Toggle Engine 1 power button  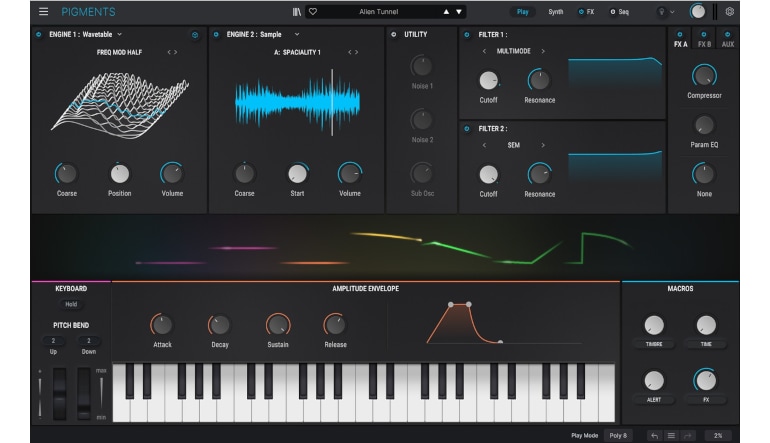(39, 34)
